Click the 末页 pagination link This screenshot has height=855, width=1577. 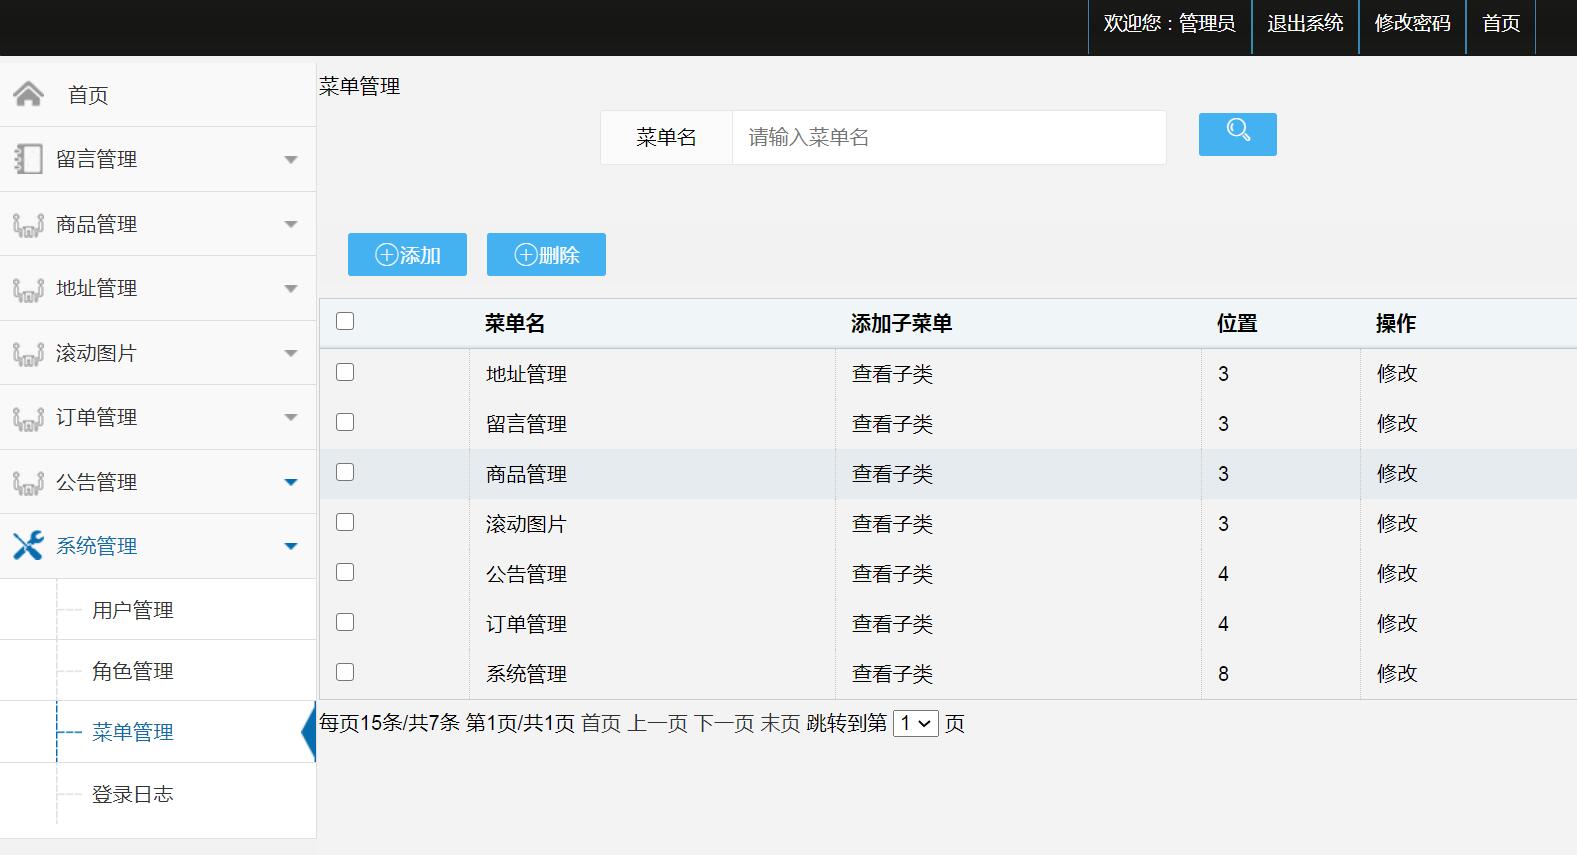[x=780, y=723]
